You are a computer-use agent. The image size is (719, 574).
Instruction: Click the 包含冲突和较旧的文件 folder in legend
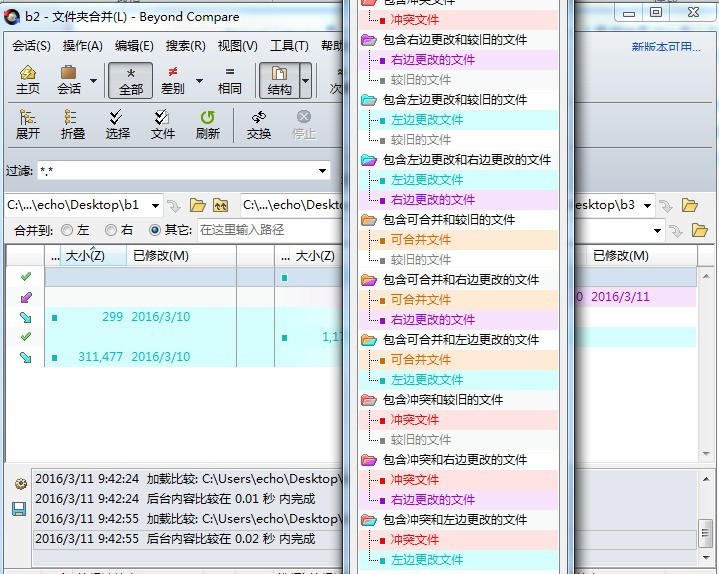tap(432, 400)
